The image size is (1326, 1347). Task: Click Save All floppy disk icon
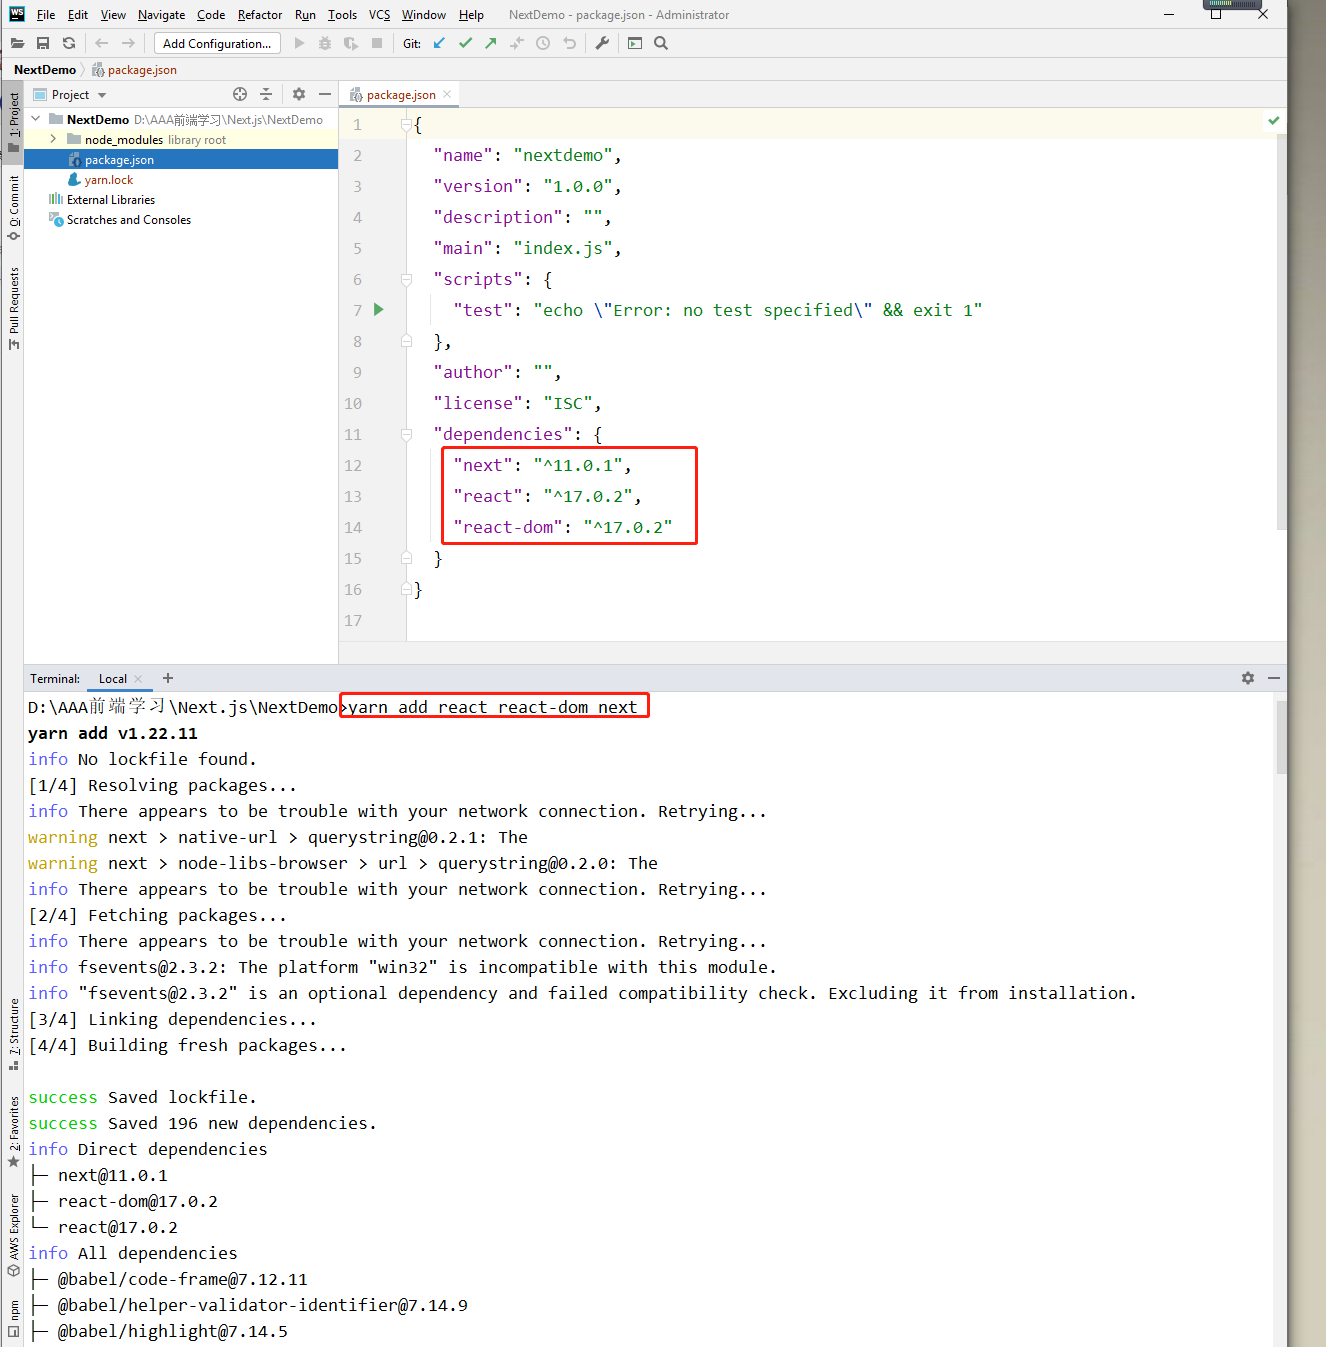click(x=43, y=43)
